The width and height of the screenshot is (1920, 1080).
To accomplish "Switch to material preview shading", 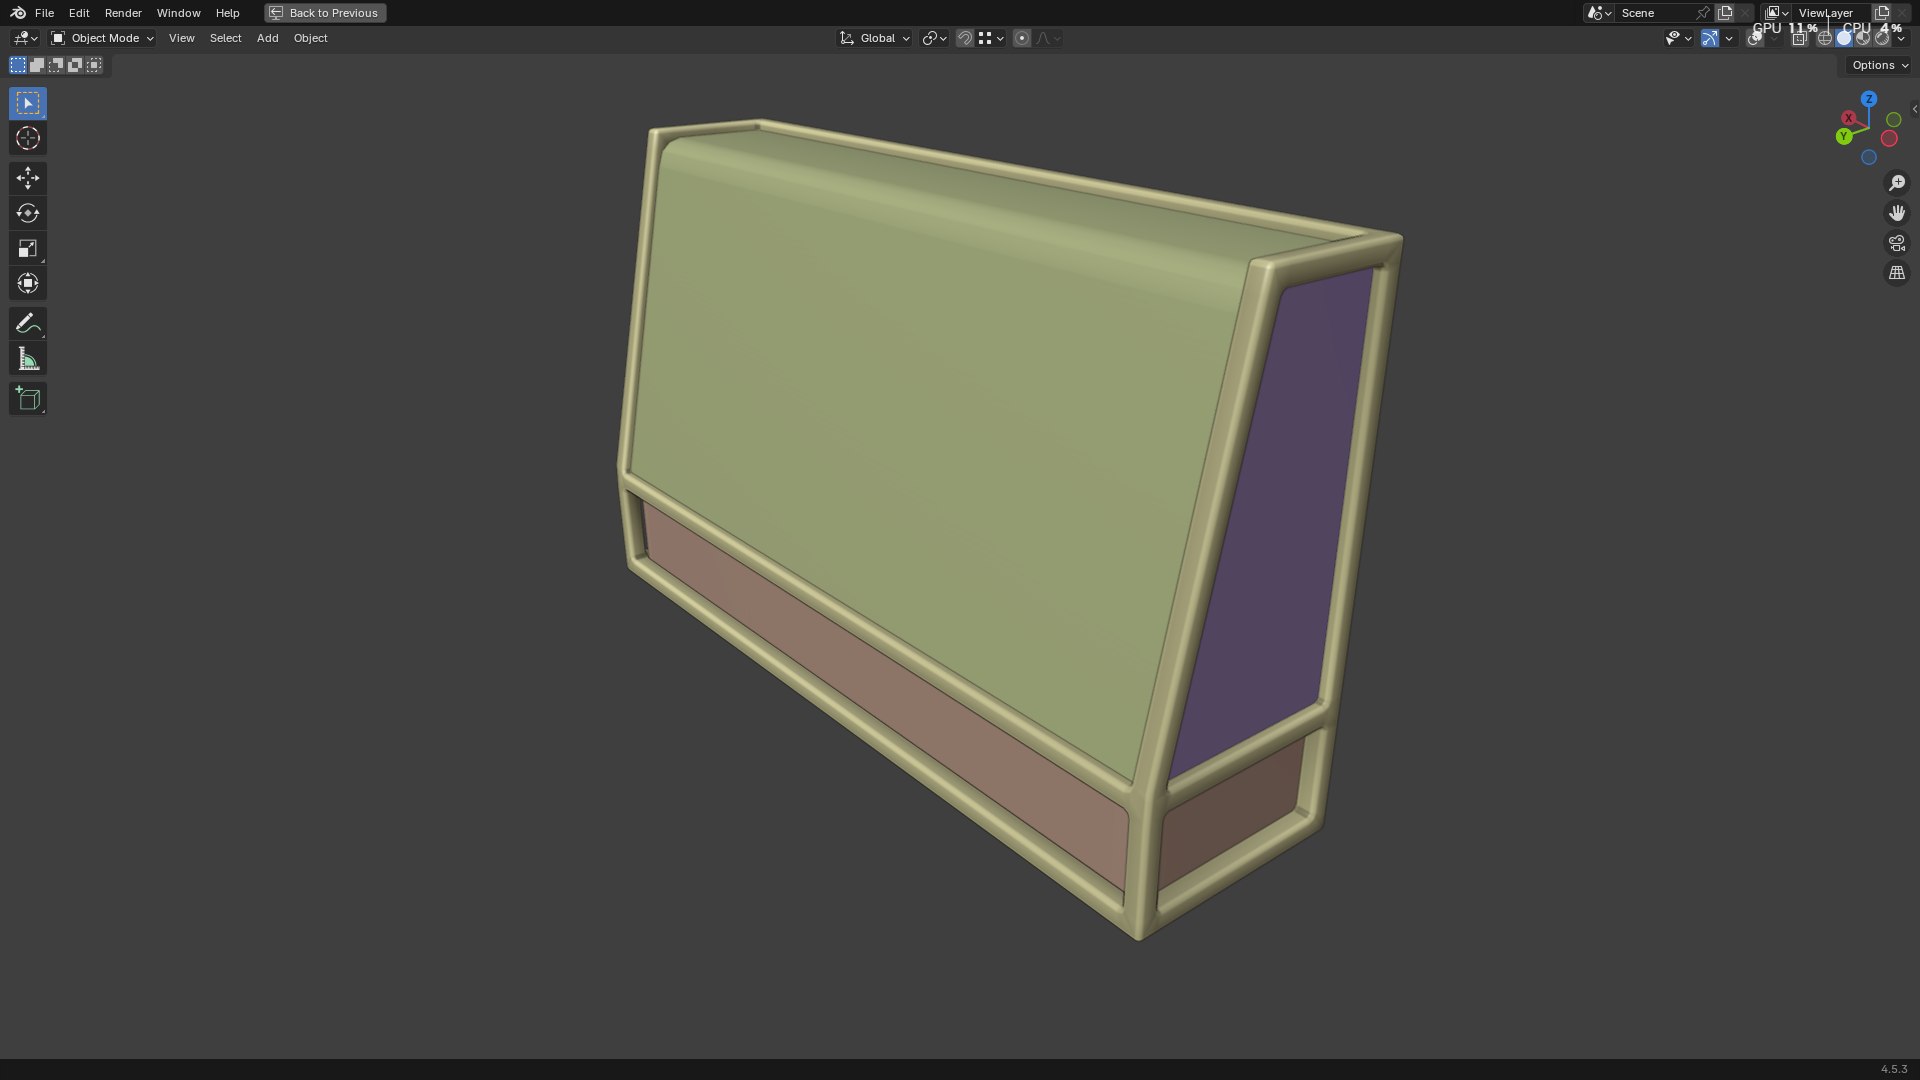I will [x=1863, y=38].
